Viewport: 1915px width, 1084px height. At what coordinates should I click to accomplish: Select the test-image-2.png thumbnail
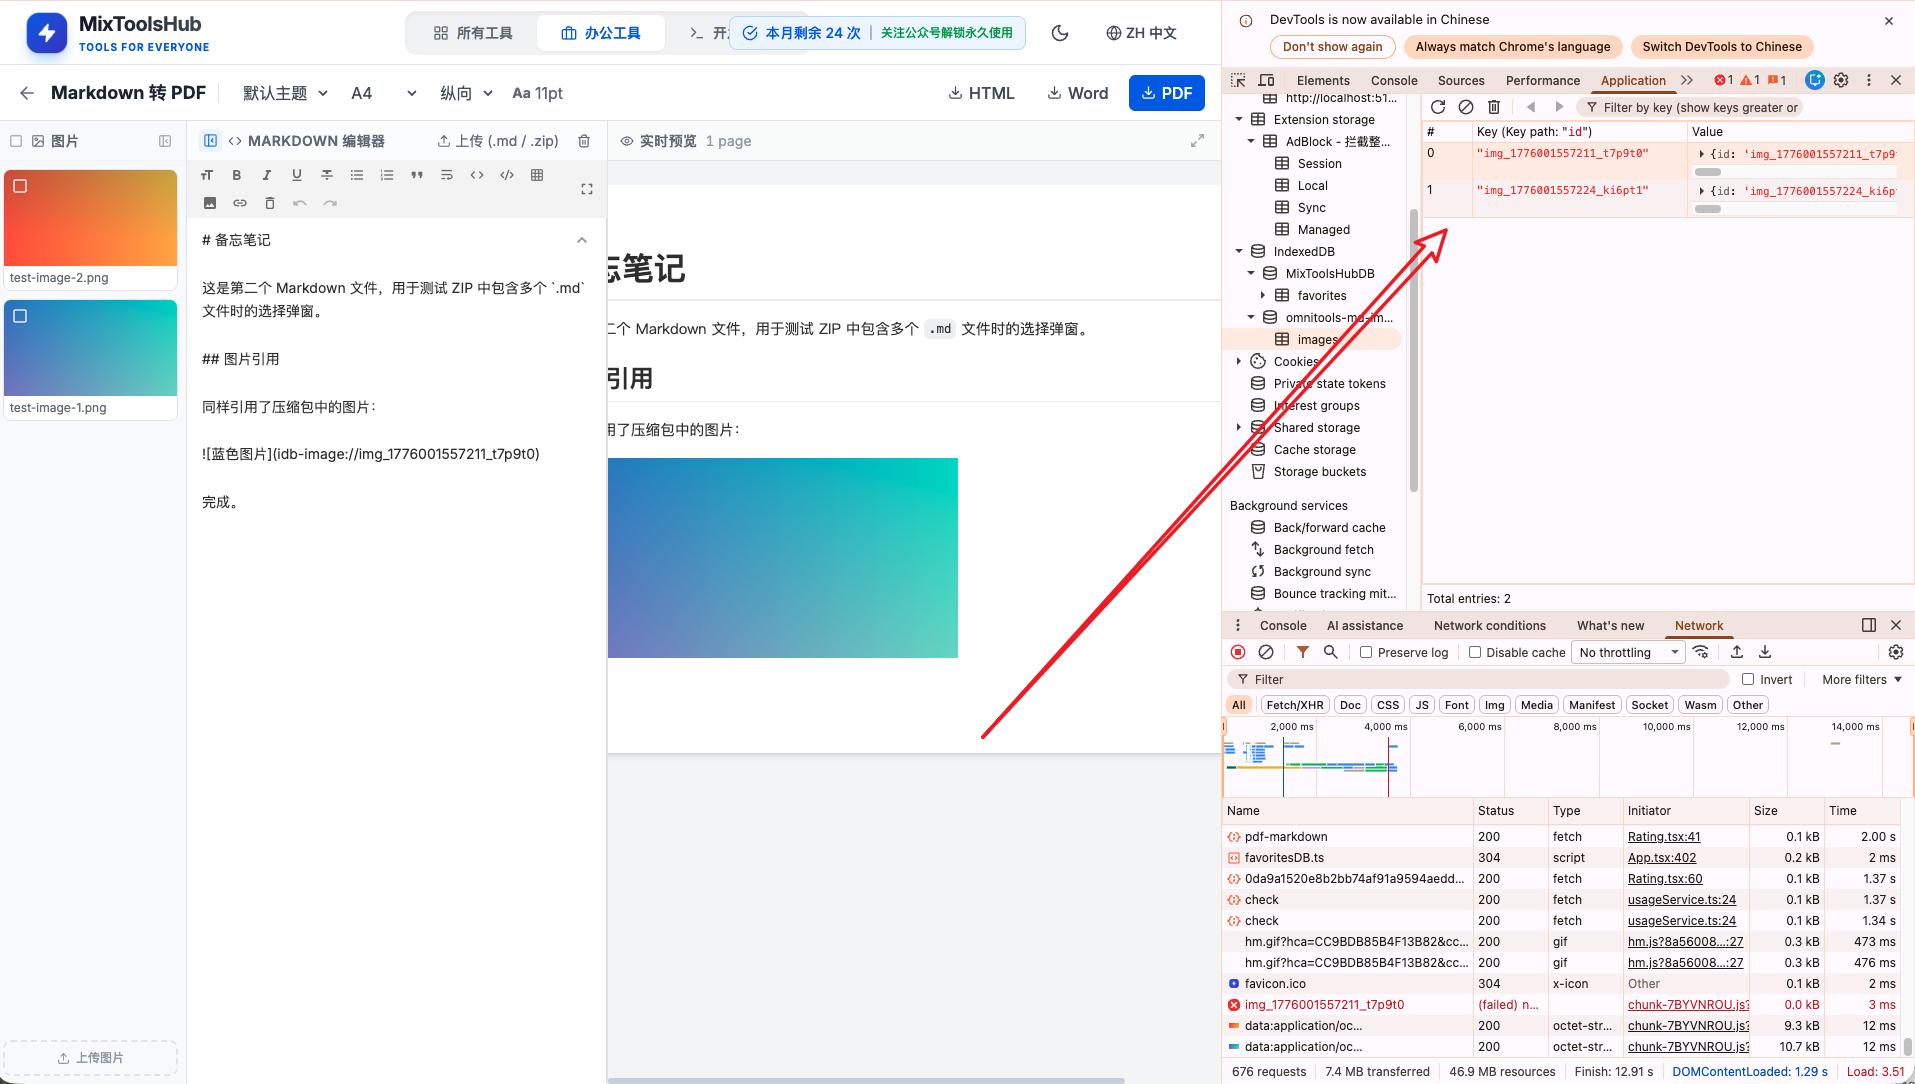click(90, 218)
